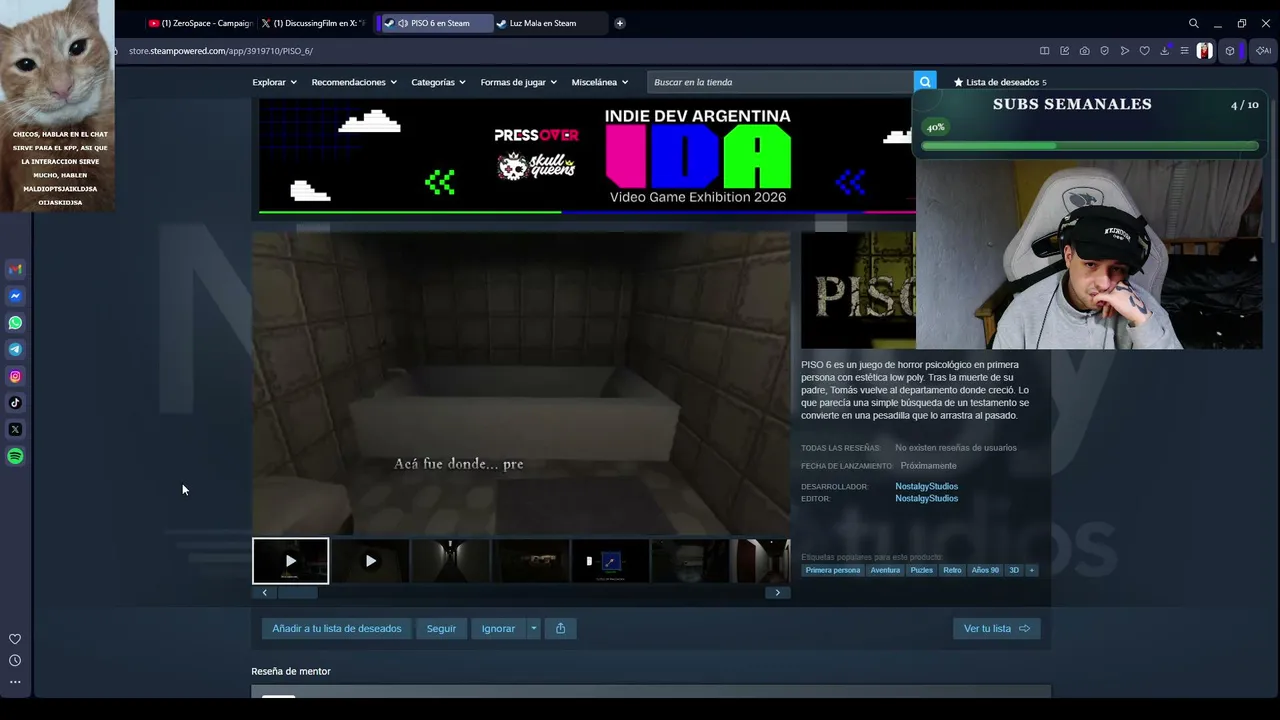Bookmark page with toolbar heart icon
1280x720 pixels.
(1144, 51)
